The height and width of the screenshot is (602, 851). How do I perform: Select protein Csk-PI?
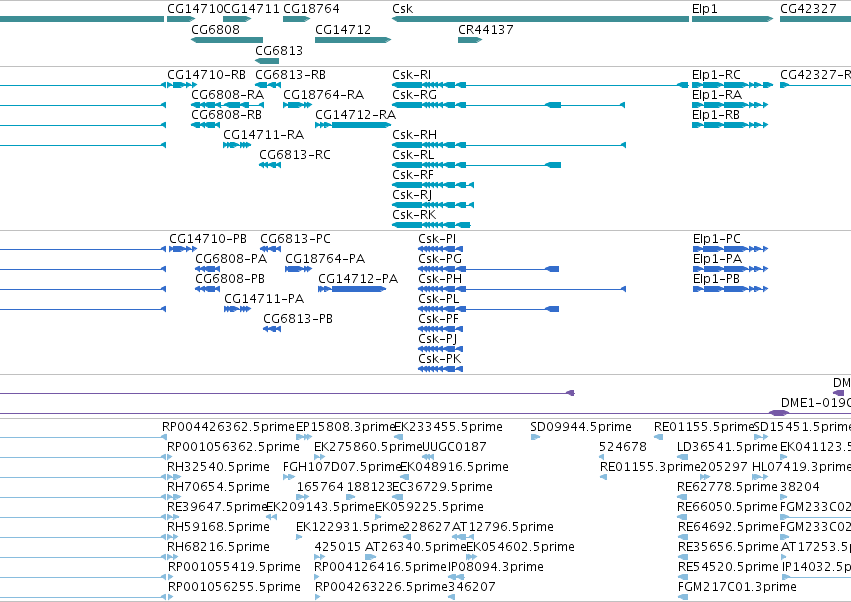437,239
